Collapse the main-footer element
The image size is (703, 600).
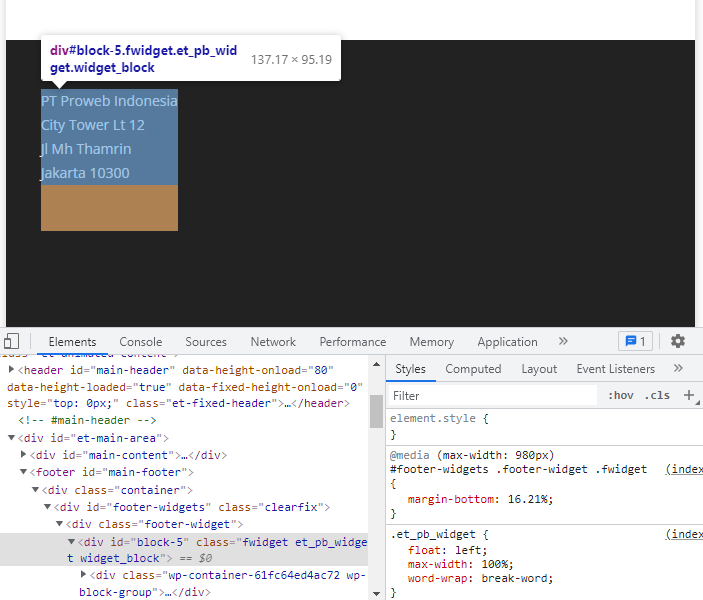pyautogui.click(x=23, y=472)
